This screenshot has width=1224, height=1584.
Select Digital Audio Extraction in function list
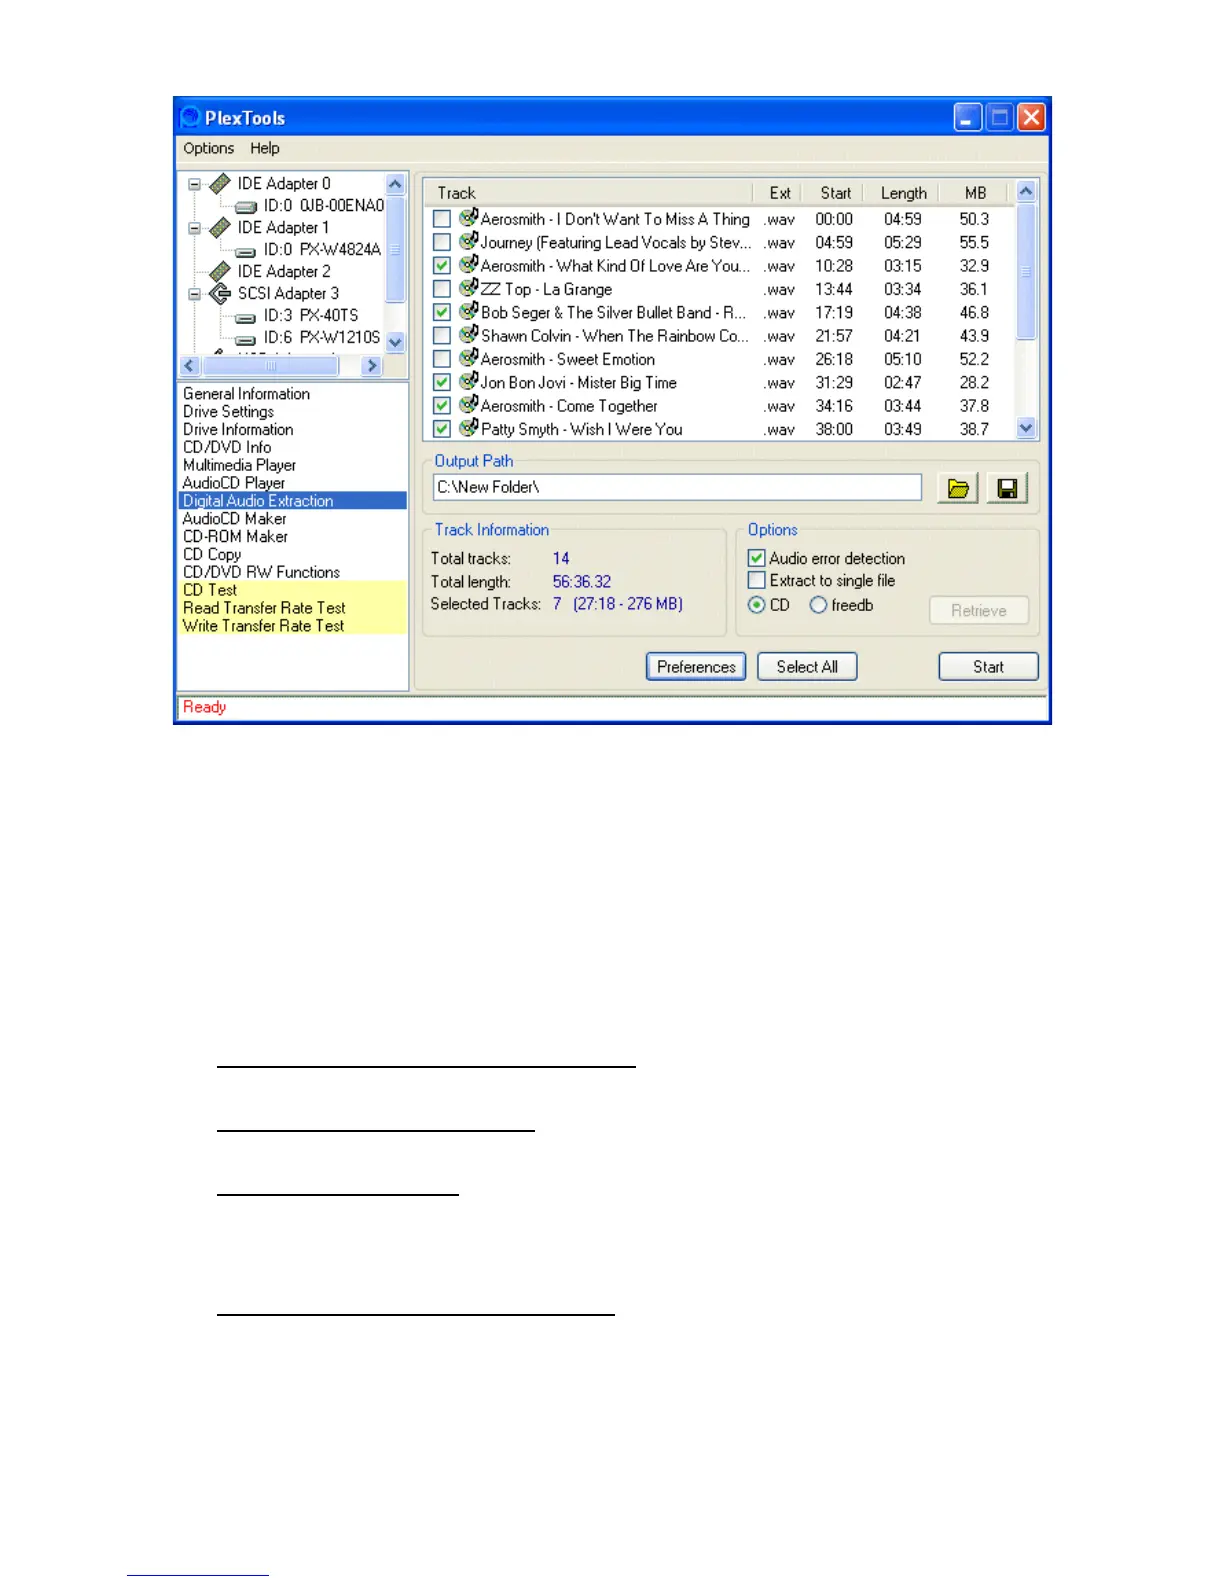293,501
